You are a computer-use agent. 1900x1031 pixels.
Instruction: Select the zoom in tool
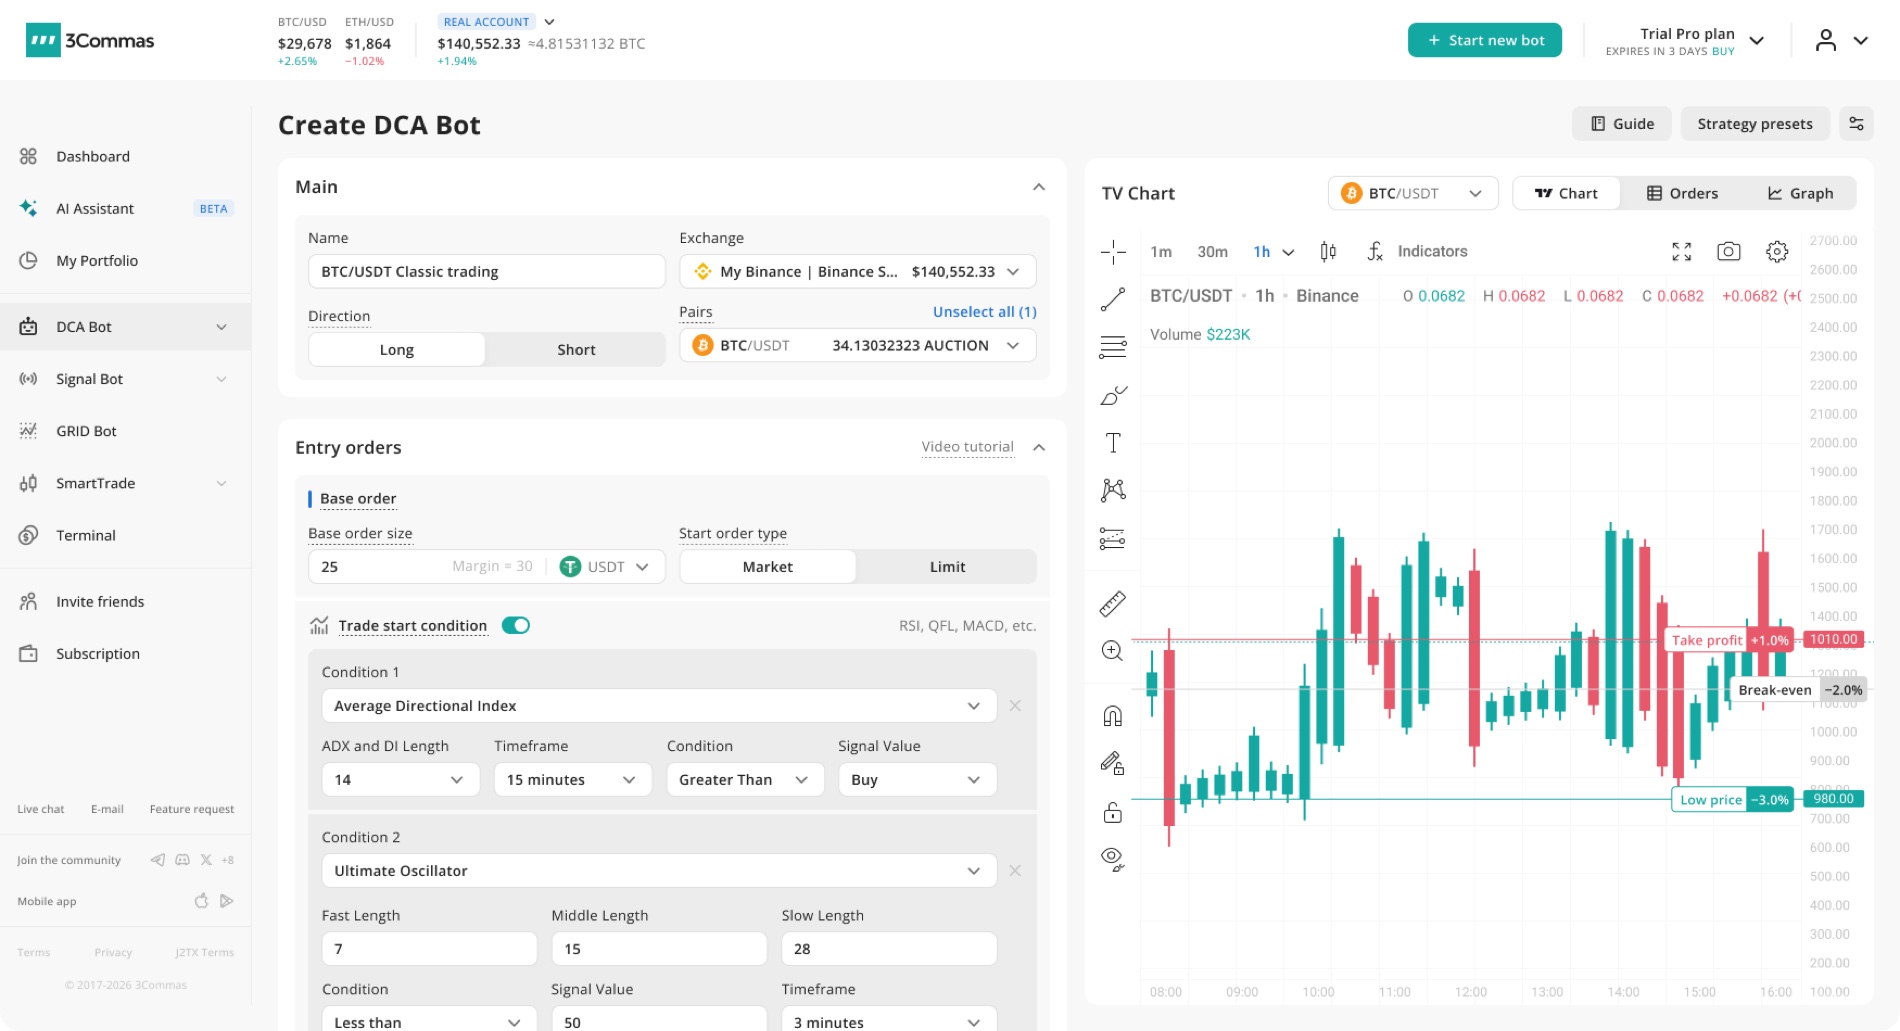pyautogui.click(x=1113, y=651)
